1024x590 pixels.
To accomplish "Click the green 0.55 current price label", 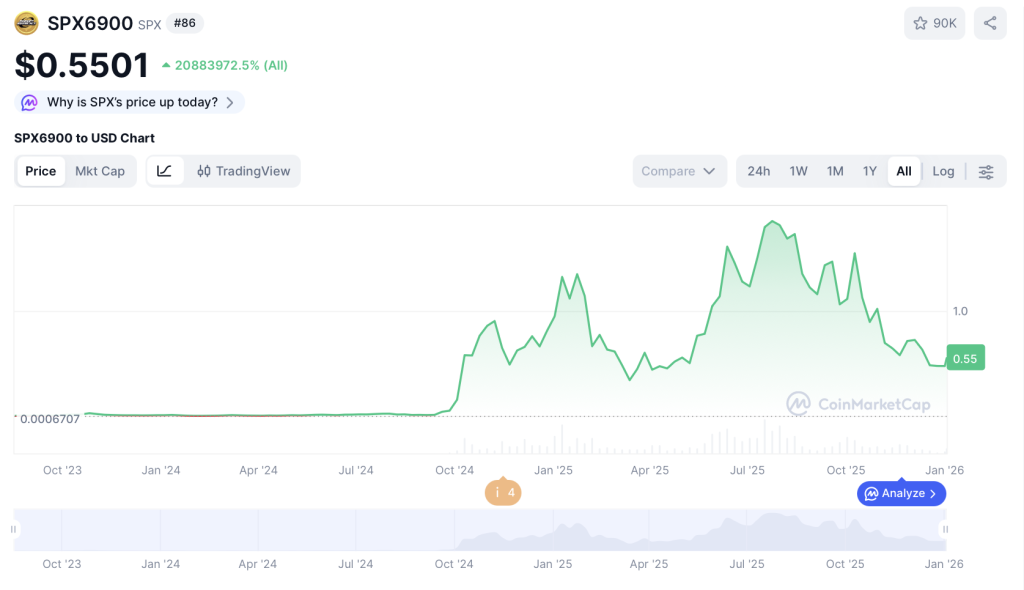I will 965,358.
